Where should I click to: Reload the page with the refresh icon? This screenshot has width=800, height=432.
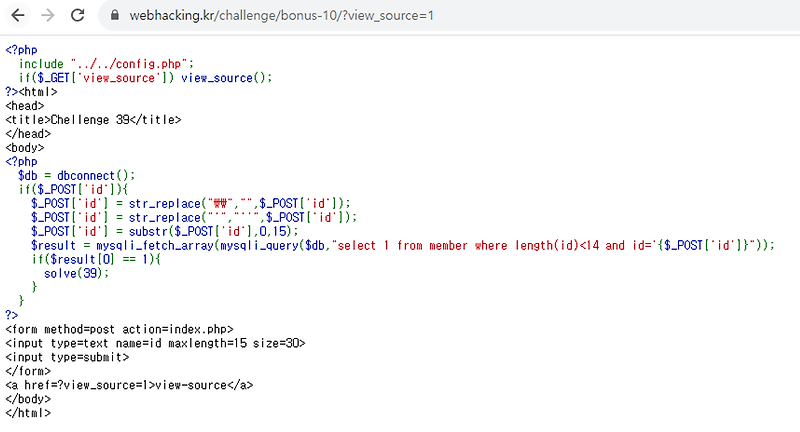pyautogui.click(x=78, y=15)
